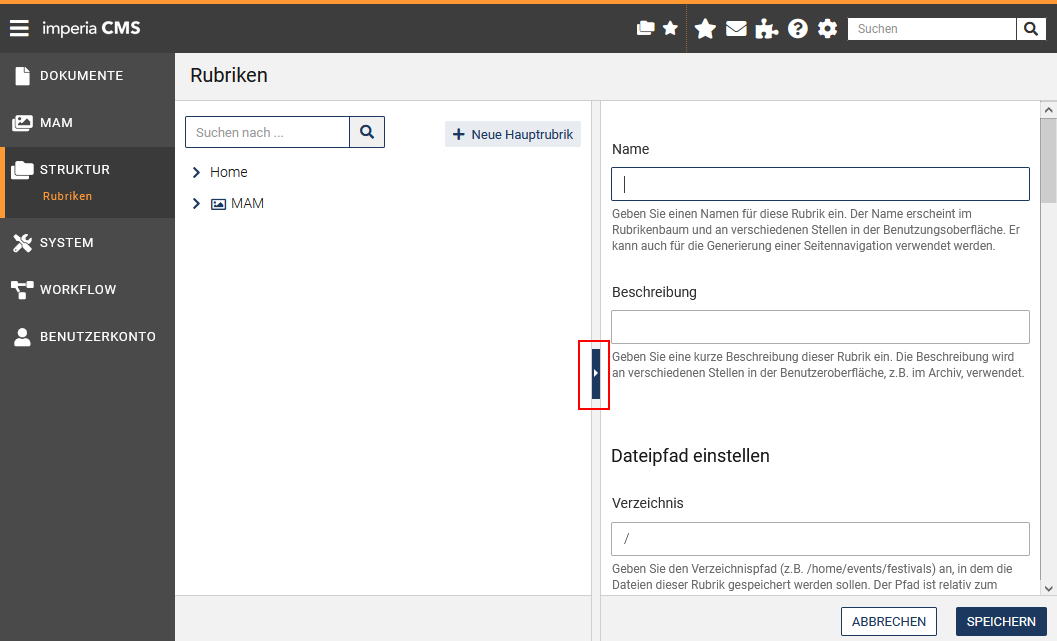Open the envelope messages icon

pos(736,29)
